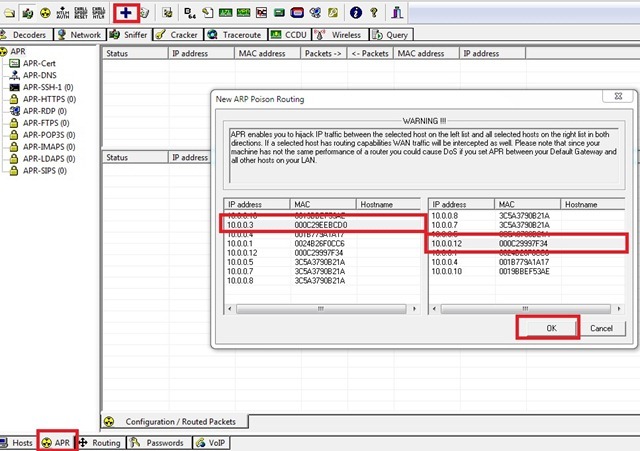This screenshot has width=640, height=451.
Task: Open the Configure dialog from the toolbar icon
Action: 167,13
